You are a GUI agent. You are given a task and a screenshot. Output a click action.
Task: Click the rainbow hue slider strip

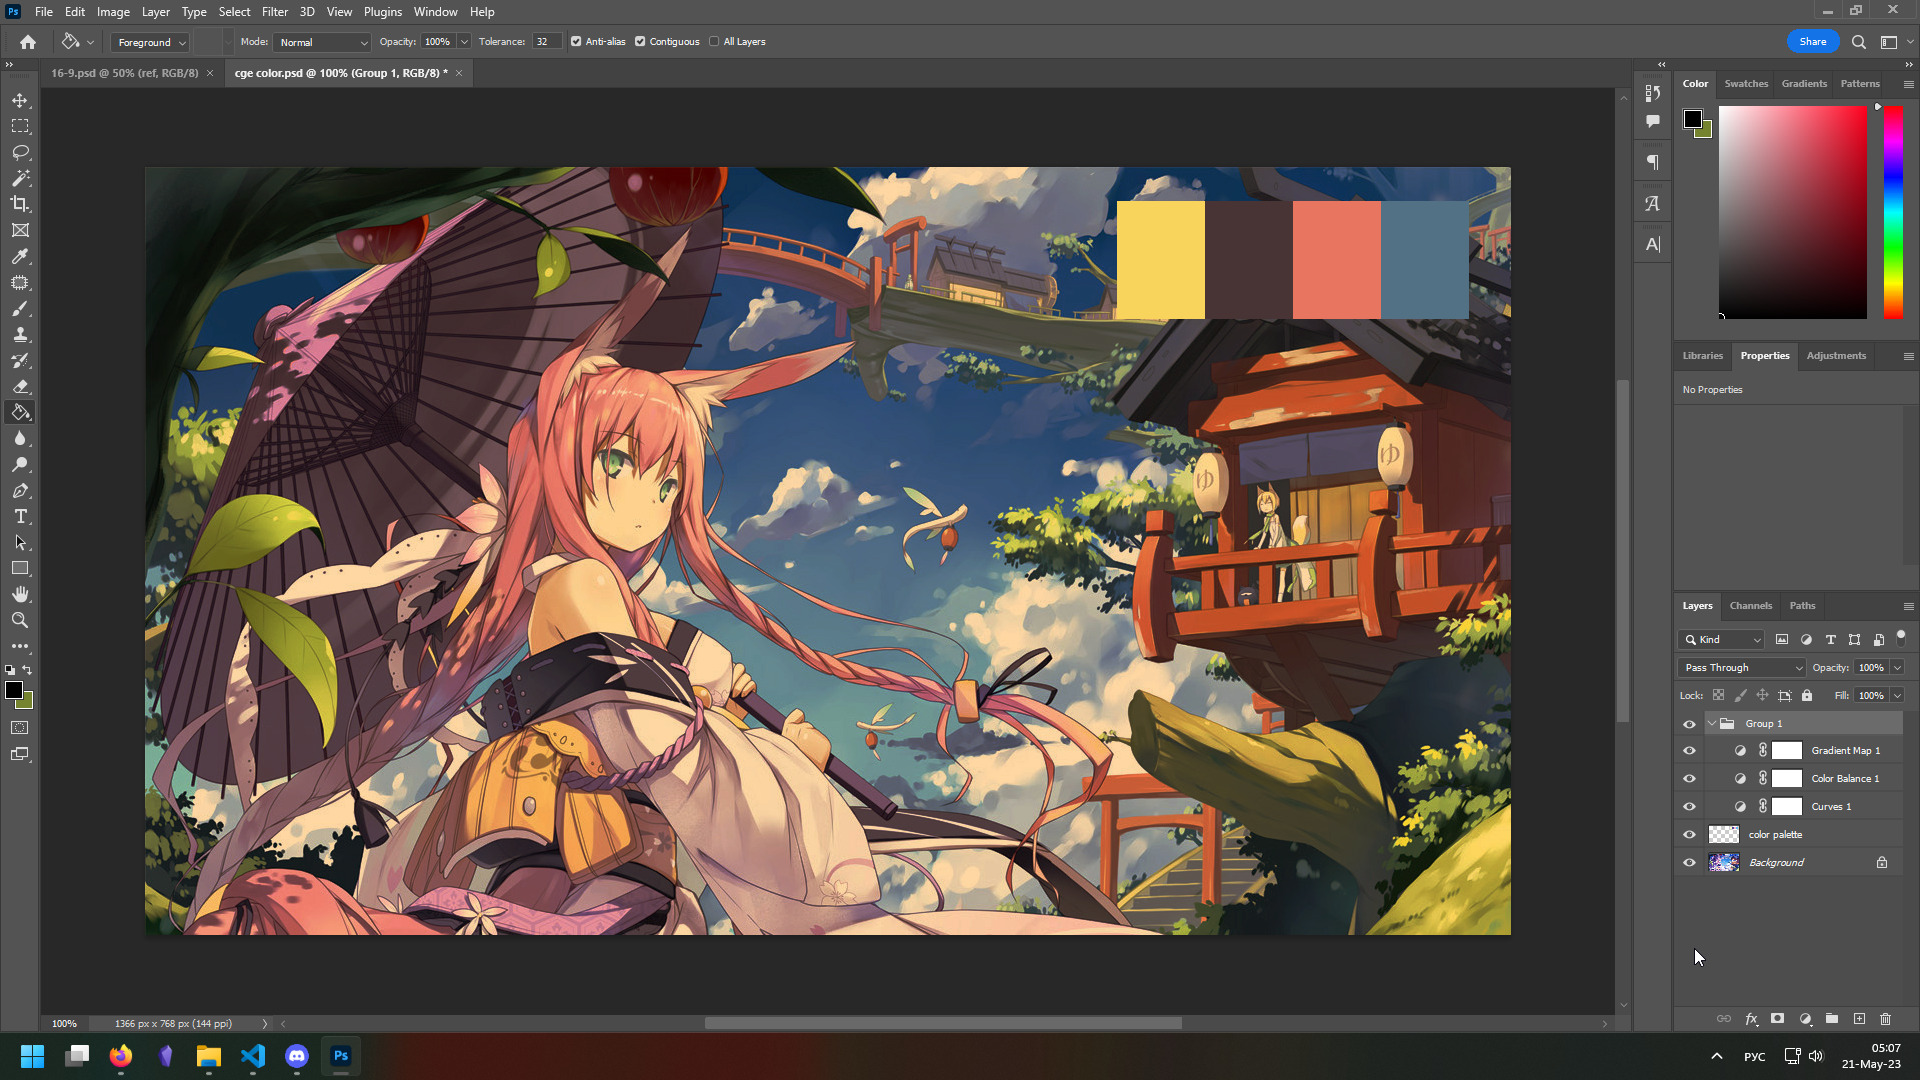pos(1893,212)
